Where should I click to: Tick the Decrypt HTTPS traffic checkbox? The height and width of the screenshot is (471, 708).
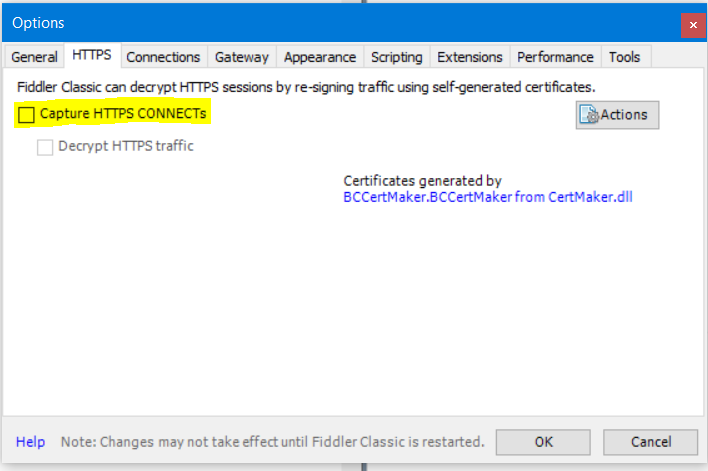45,147
